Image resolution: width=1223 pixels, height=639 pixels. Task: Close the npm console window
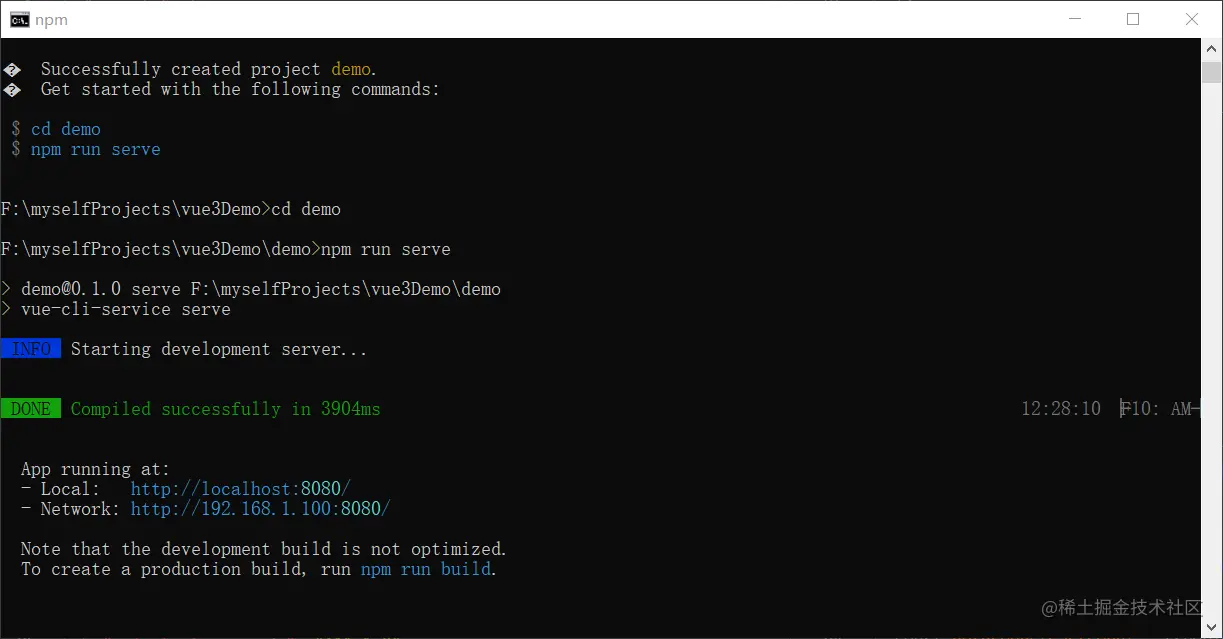(1192, 19)
